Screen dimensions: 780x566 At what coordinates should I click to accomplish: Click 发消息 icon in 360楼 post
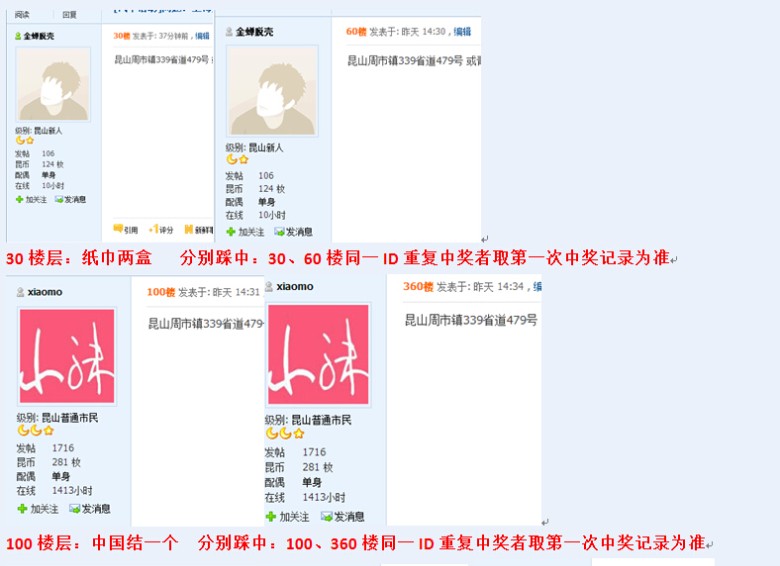pyautogui.click(x=327, y=517)
